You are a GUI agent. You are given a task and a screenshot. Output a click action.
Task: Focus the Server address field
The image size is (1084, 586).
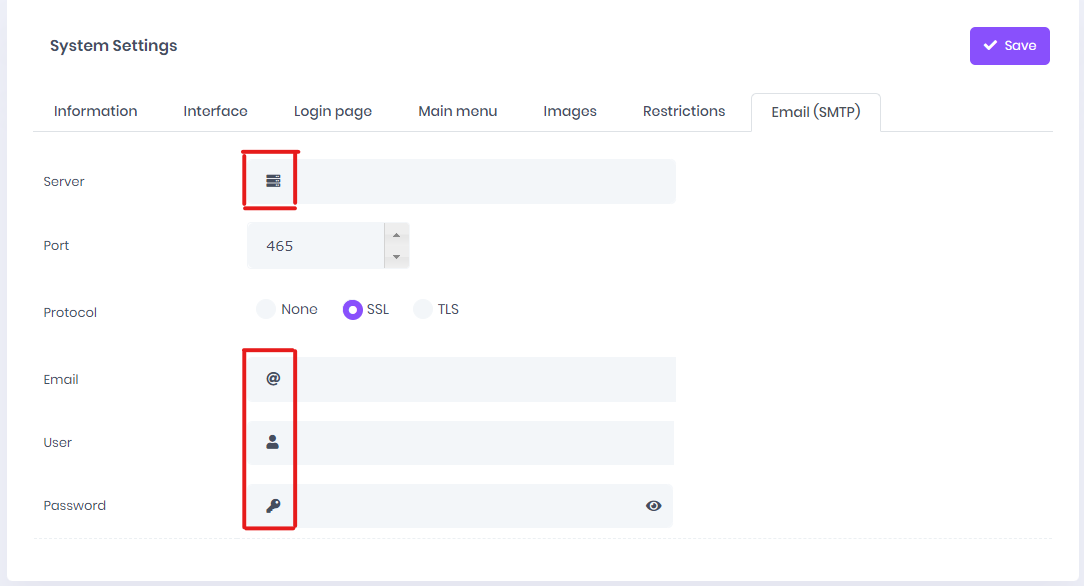click(x=486, y=181)
